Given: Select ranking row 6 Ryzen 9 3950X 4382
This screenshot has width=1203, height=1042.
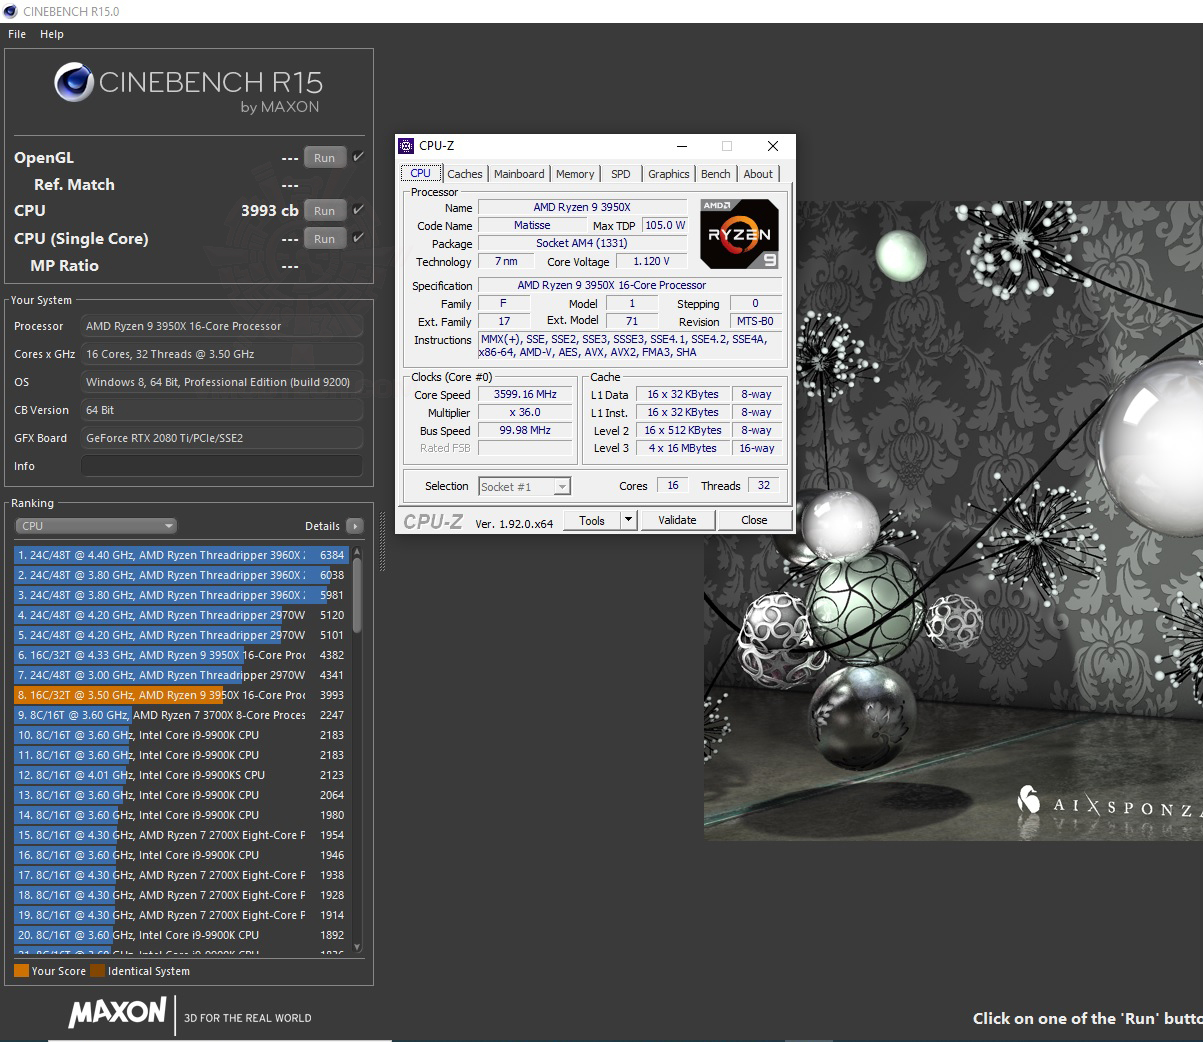Looking at the screenshot, I should [180, 655].
